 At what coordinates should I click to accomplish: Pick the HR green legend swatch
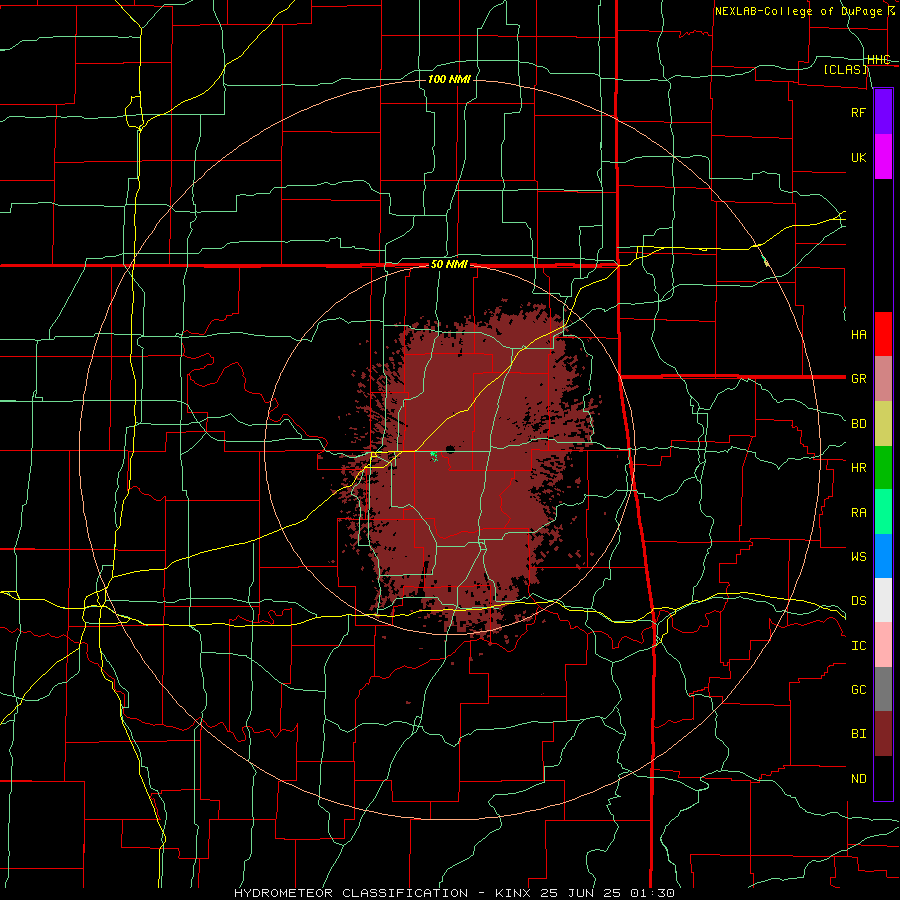(883, 468)
